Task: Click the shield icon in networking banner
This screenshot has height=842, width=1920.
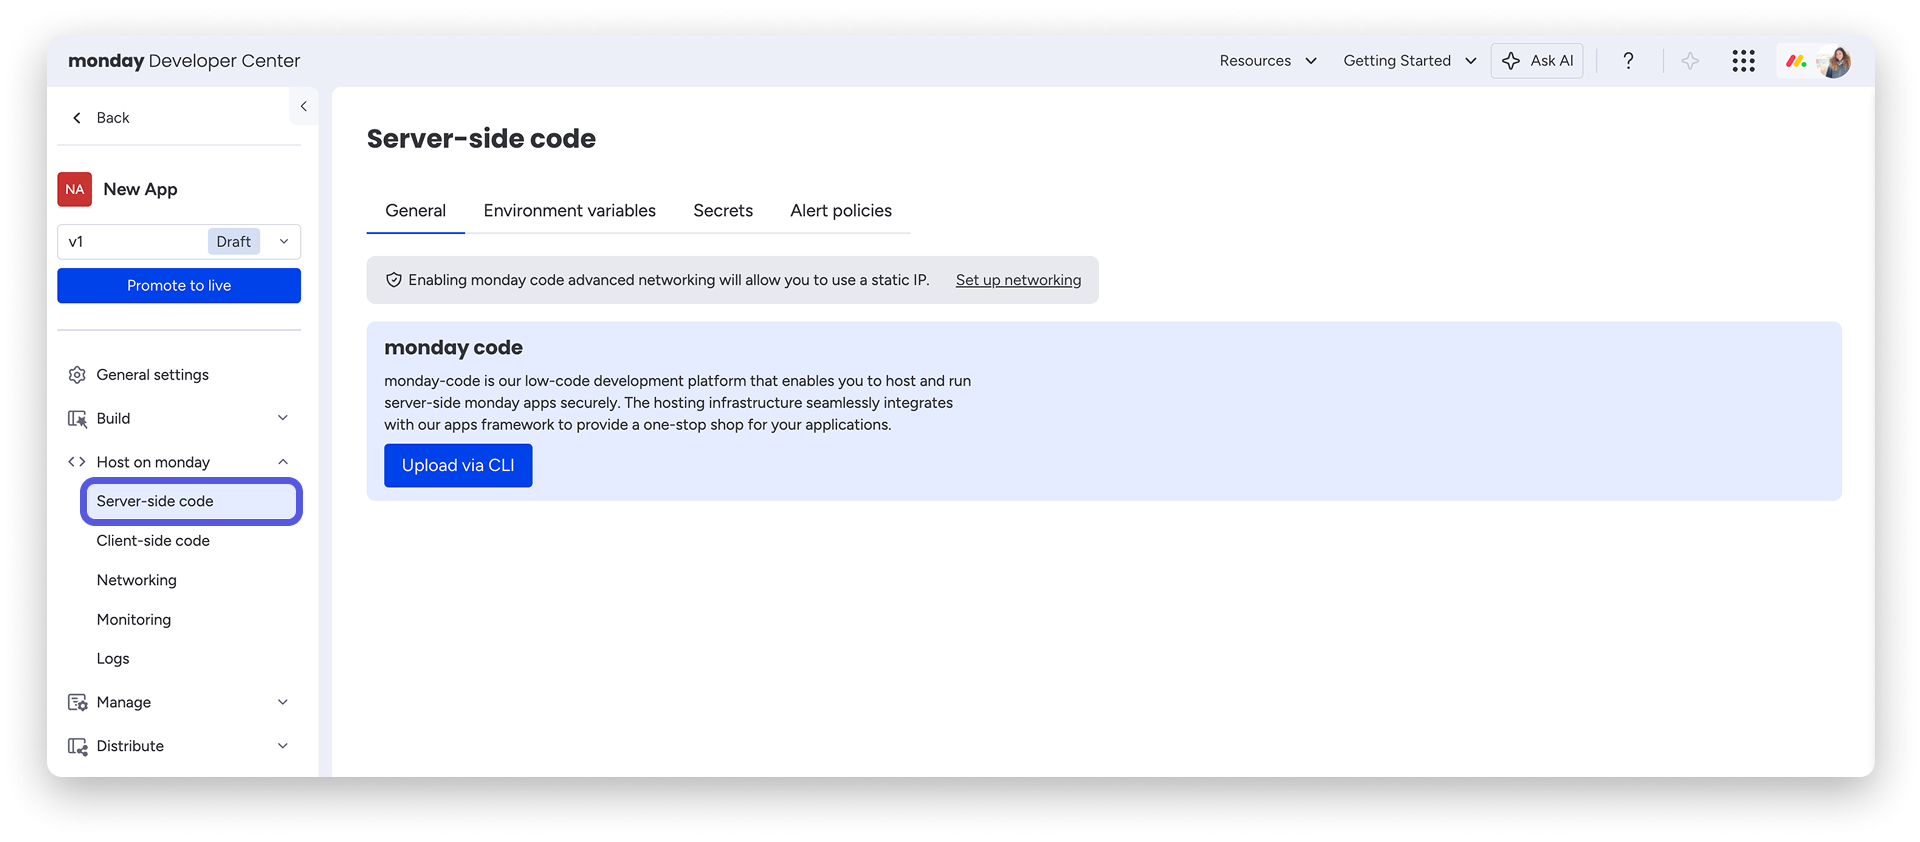Action: pyautogui.click(x=394, y=280)
